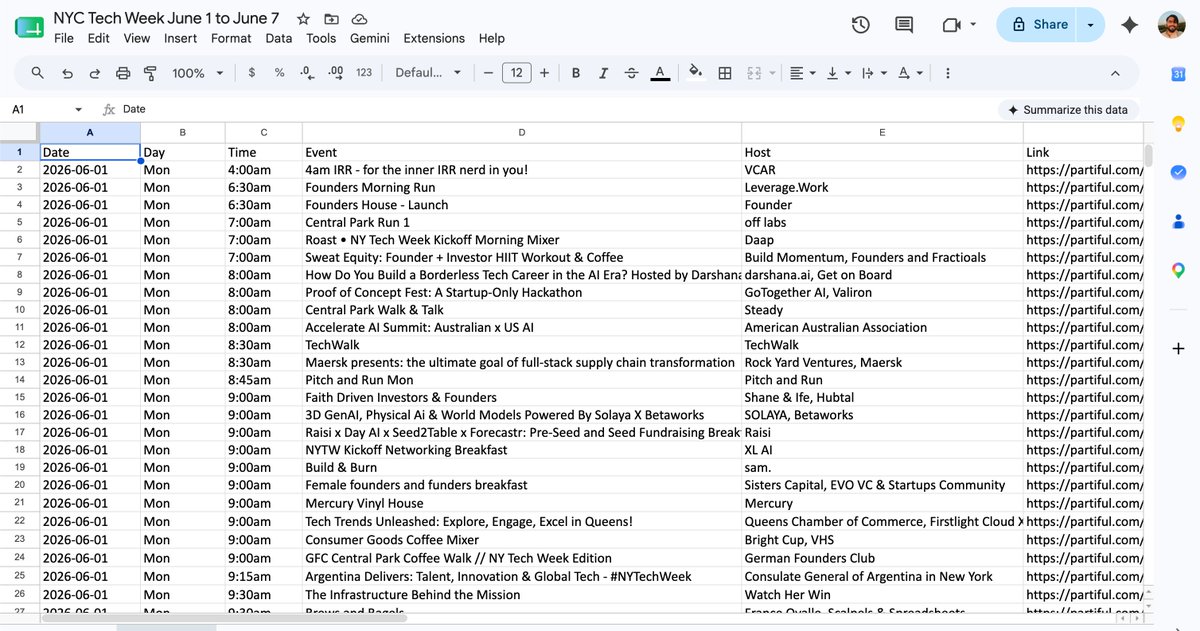This screenshot has width=1200, height=631.
Task: Star this spreadsheet
Action: (x=304, y=19)
